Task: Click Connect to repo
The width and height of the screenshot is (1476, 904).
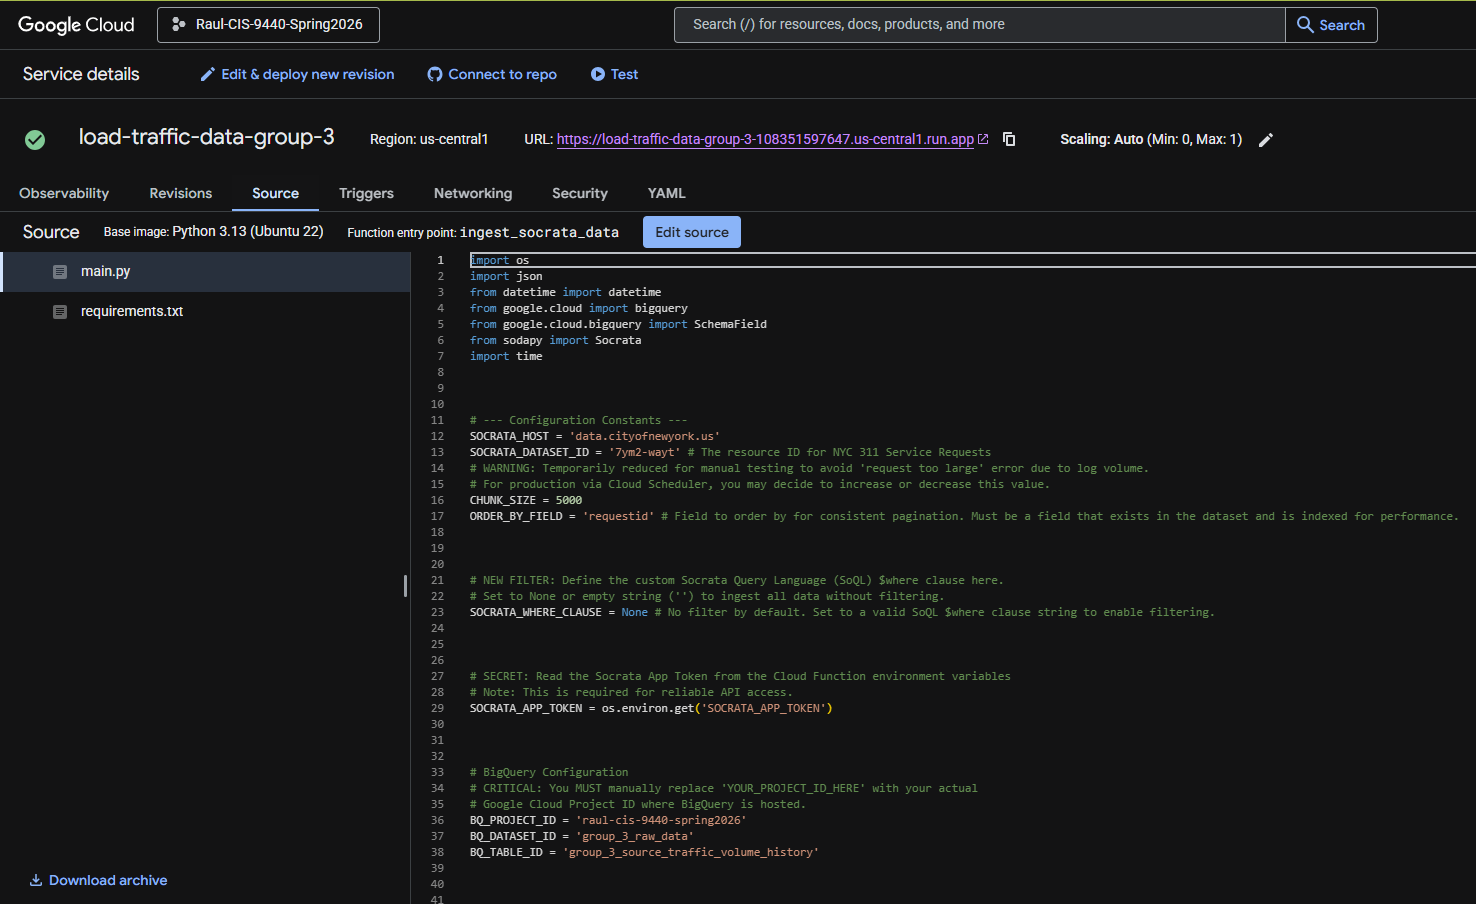Action: click(492, 74)
